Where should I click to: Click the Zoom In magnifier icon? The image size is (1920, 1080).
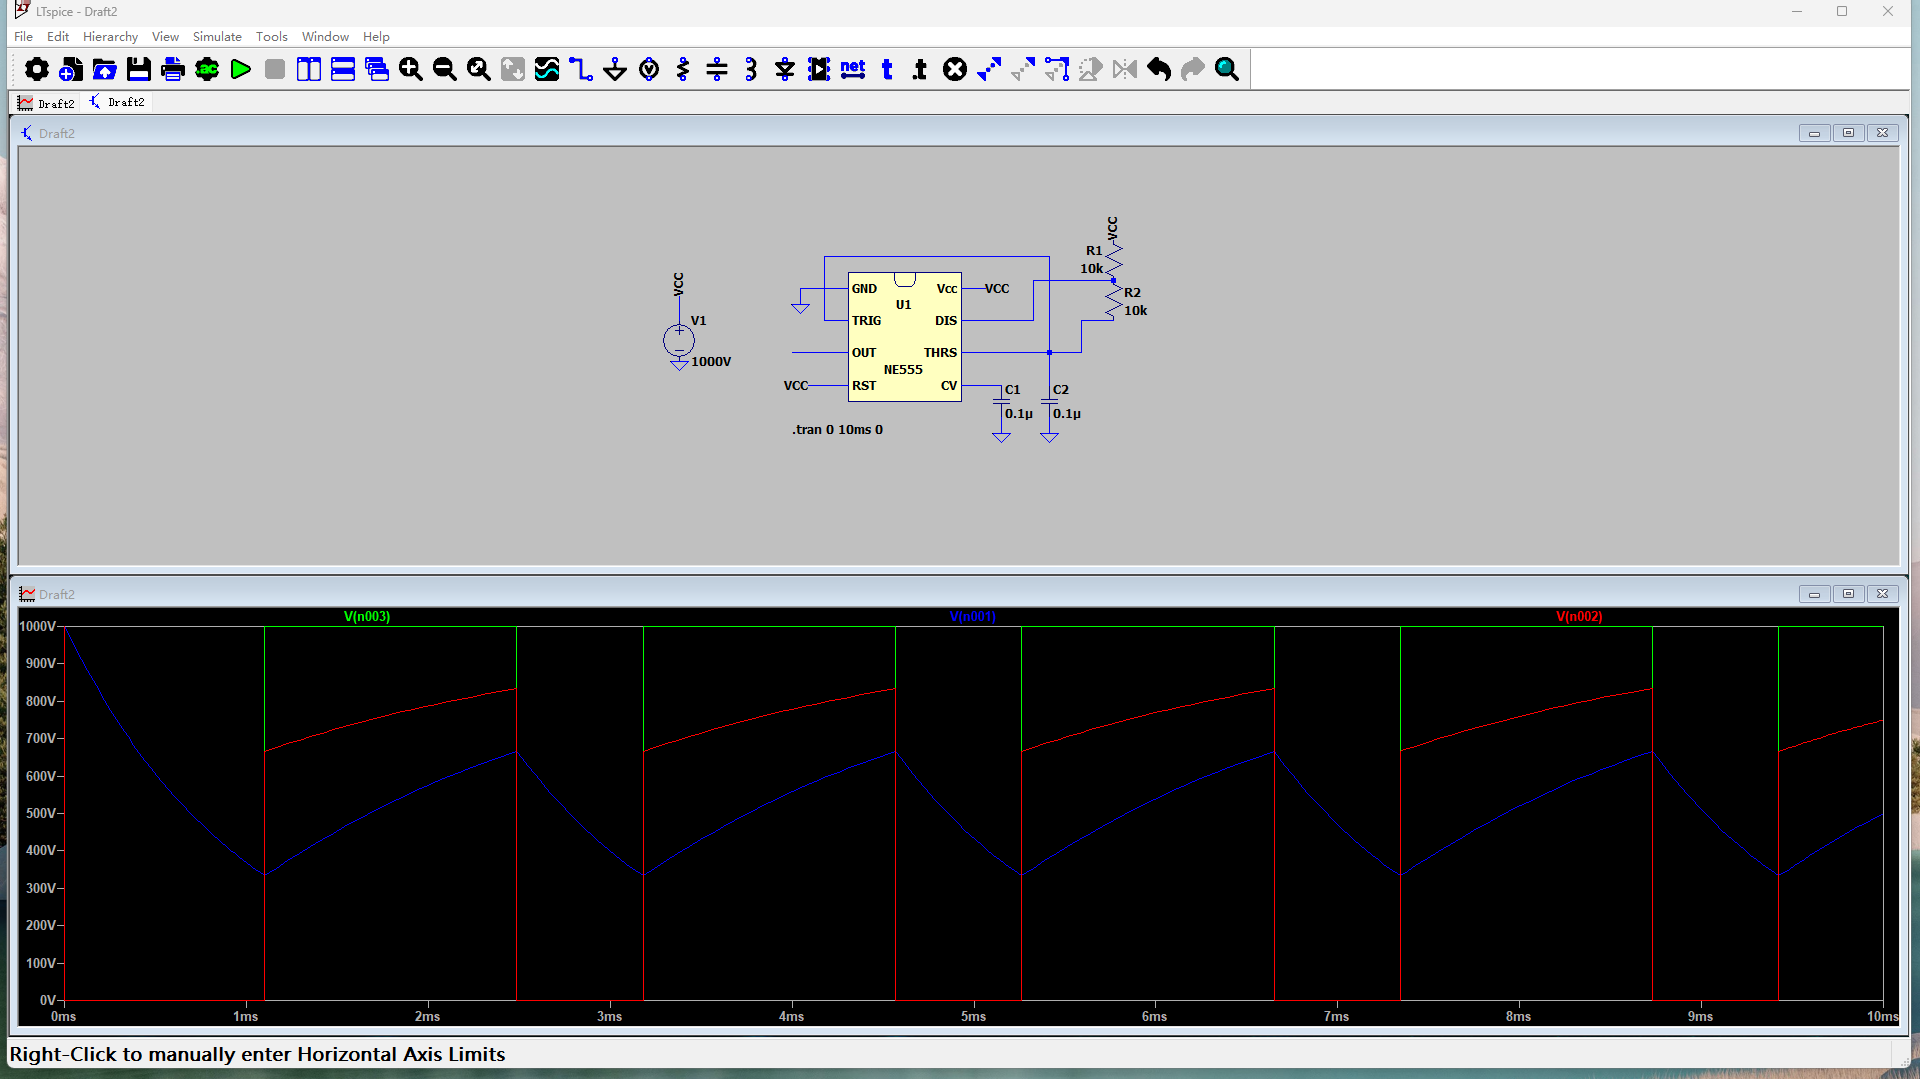point(411,69)
